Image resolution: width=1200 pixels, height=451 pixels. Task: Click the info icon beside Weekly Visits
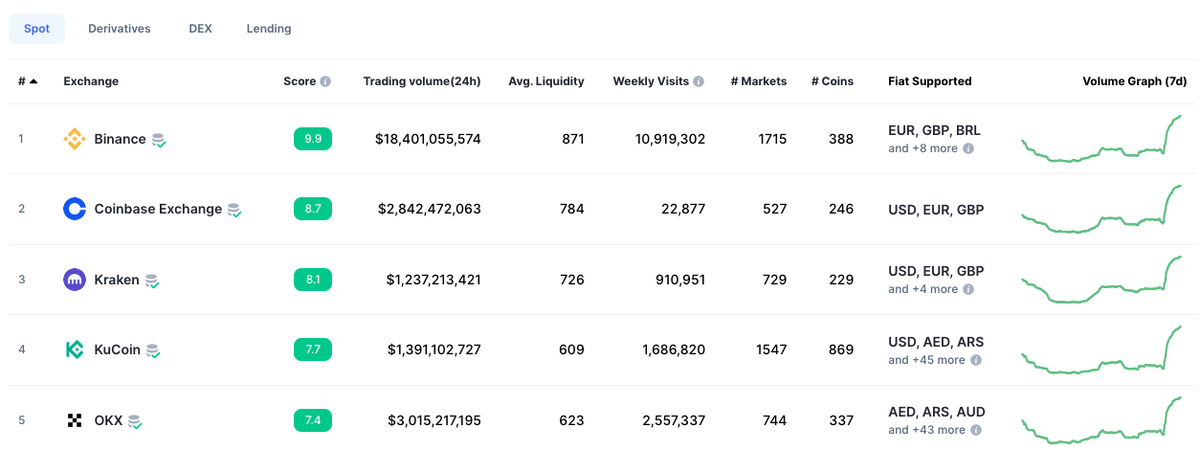[699, 82]
